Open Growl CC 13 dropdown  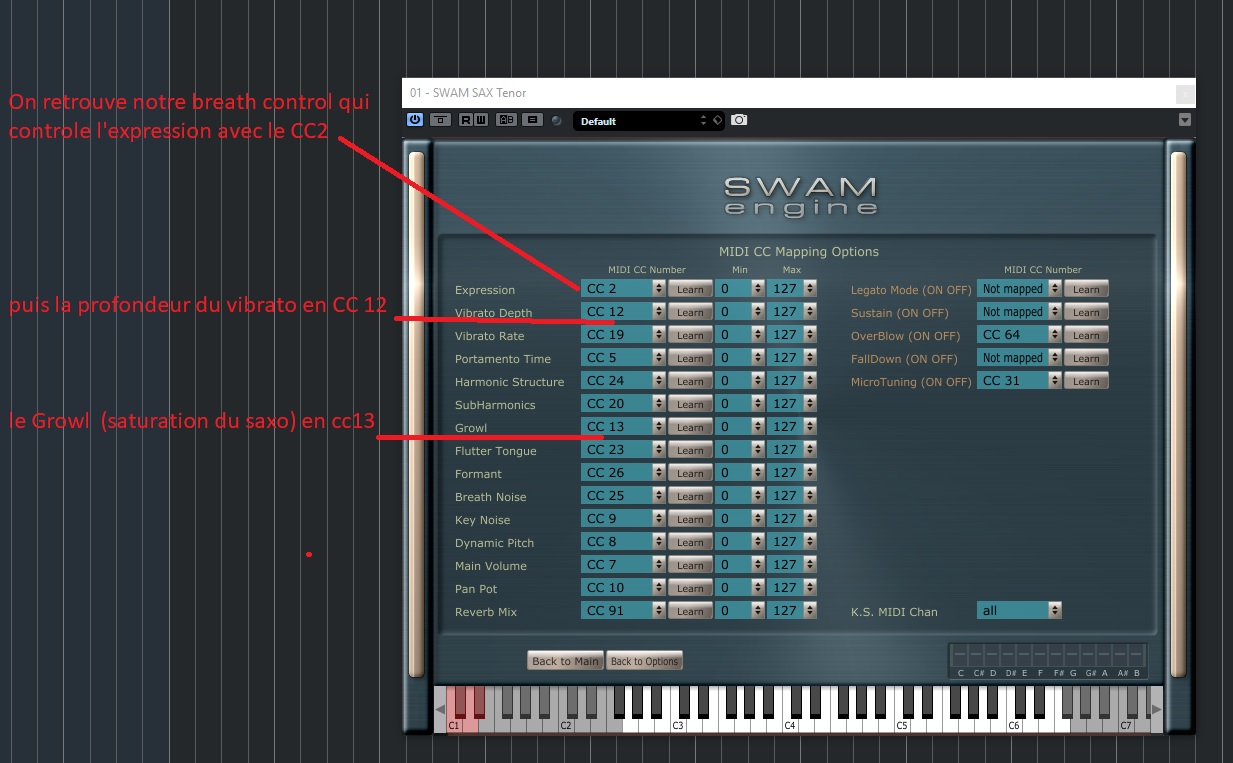(623, 427)
